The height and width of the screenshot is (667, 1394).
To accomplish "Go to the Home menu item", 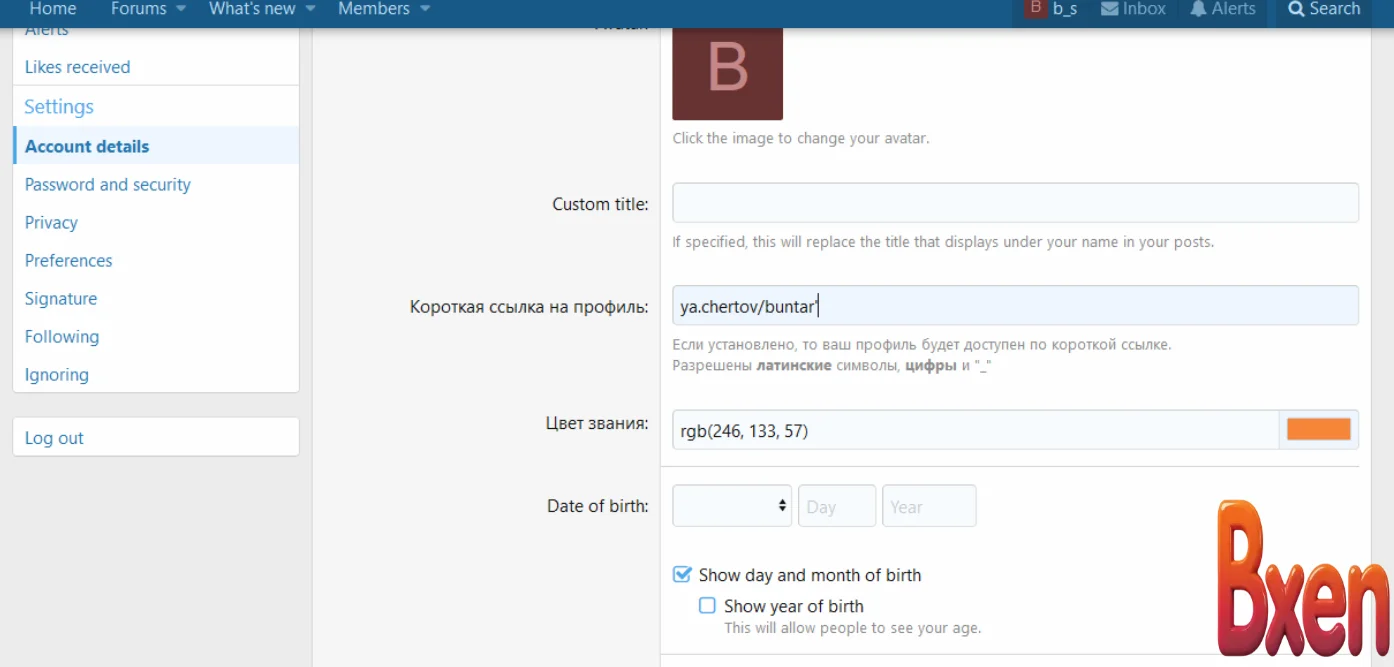I will coord(53,9).
